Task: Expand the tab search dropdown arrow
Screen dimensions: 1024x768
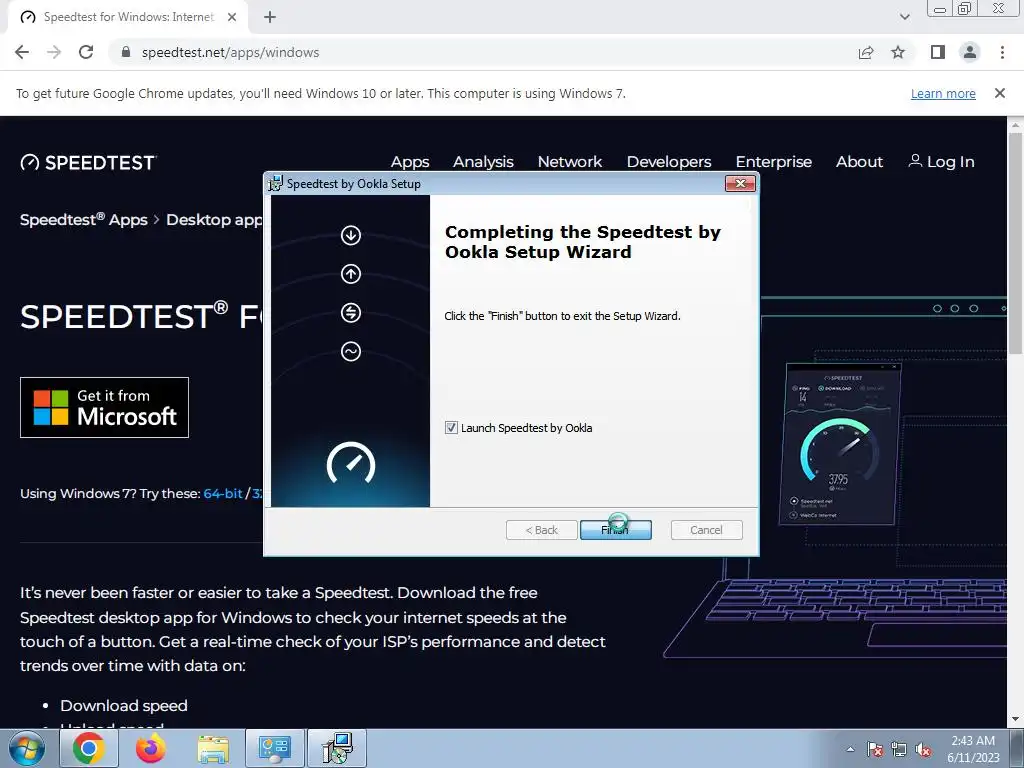Action: click(x=904, y=17)
